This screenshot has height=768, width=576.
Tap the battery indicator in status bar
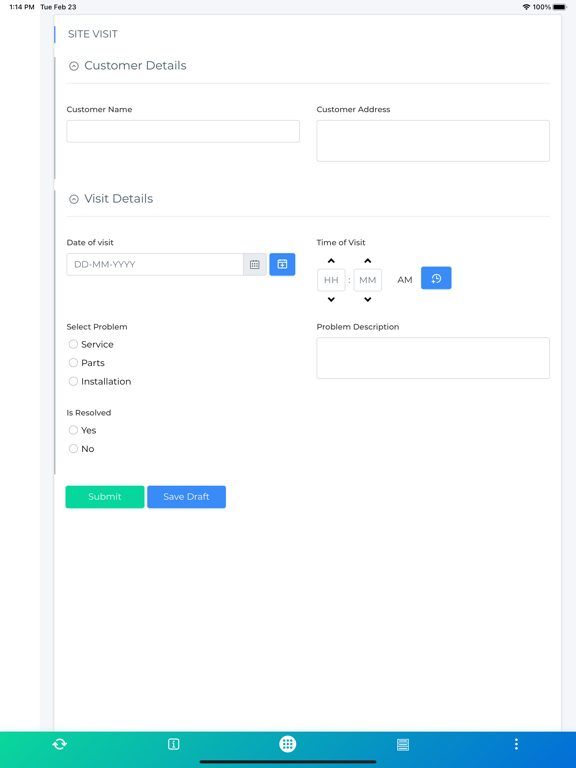point(560,7)
